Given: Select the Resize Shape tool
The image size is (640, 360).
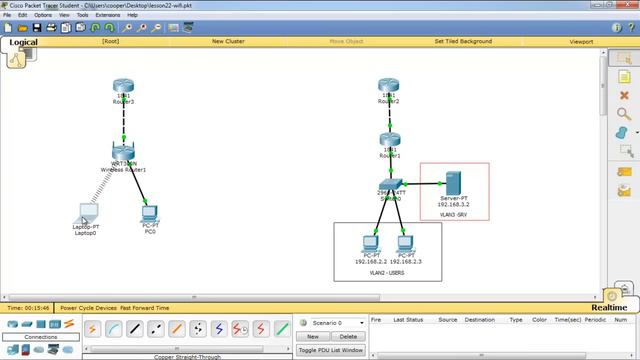Looking at the screenshot, I should [x=626, y=151].
